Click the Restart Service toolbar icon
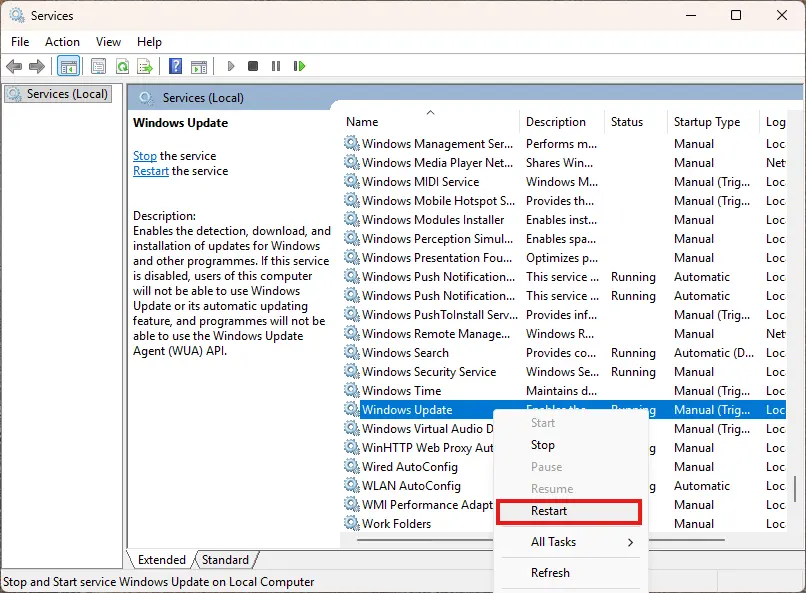The width and height of the screenshot is (806, 593). click(299, 66)
